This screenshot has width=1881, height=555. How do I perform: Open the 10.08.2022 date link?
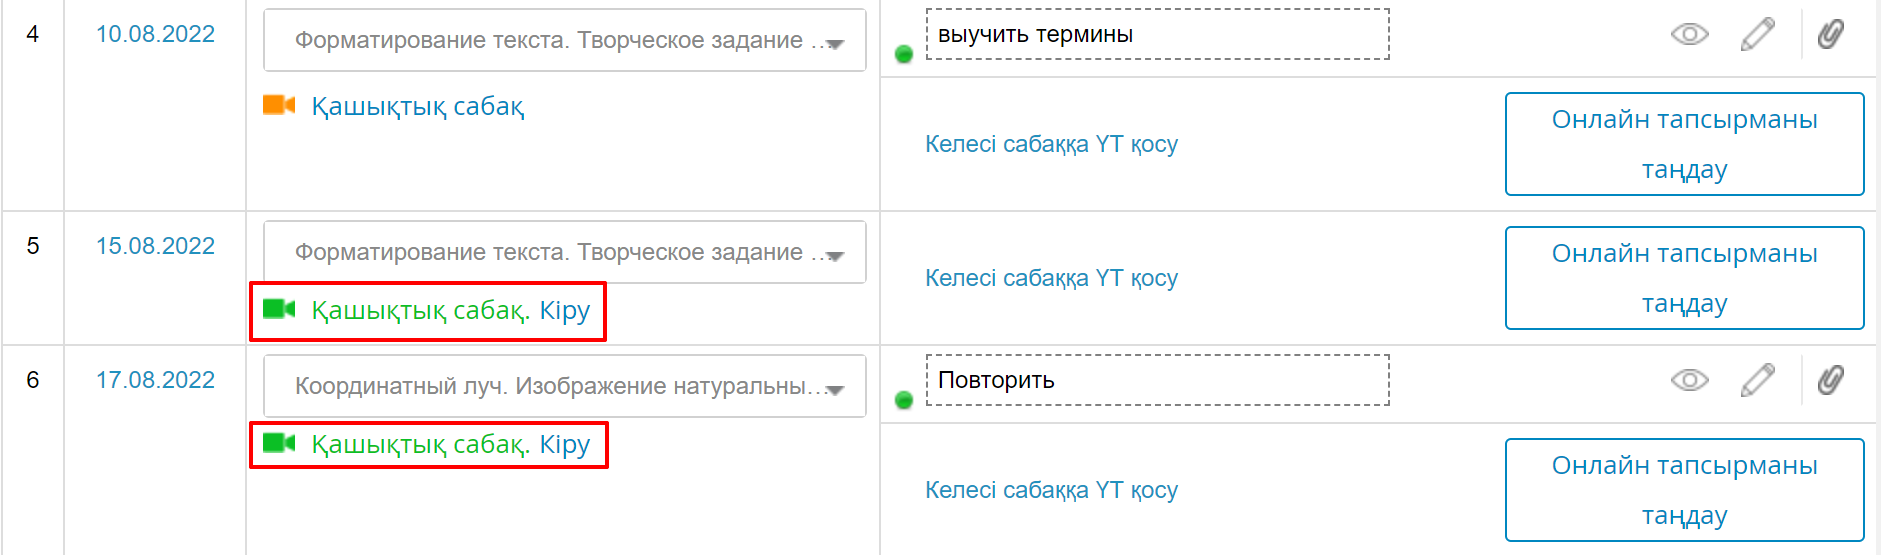(x=155, y=34)
